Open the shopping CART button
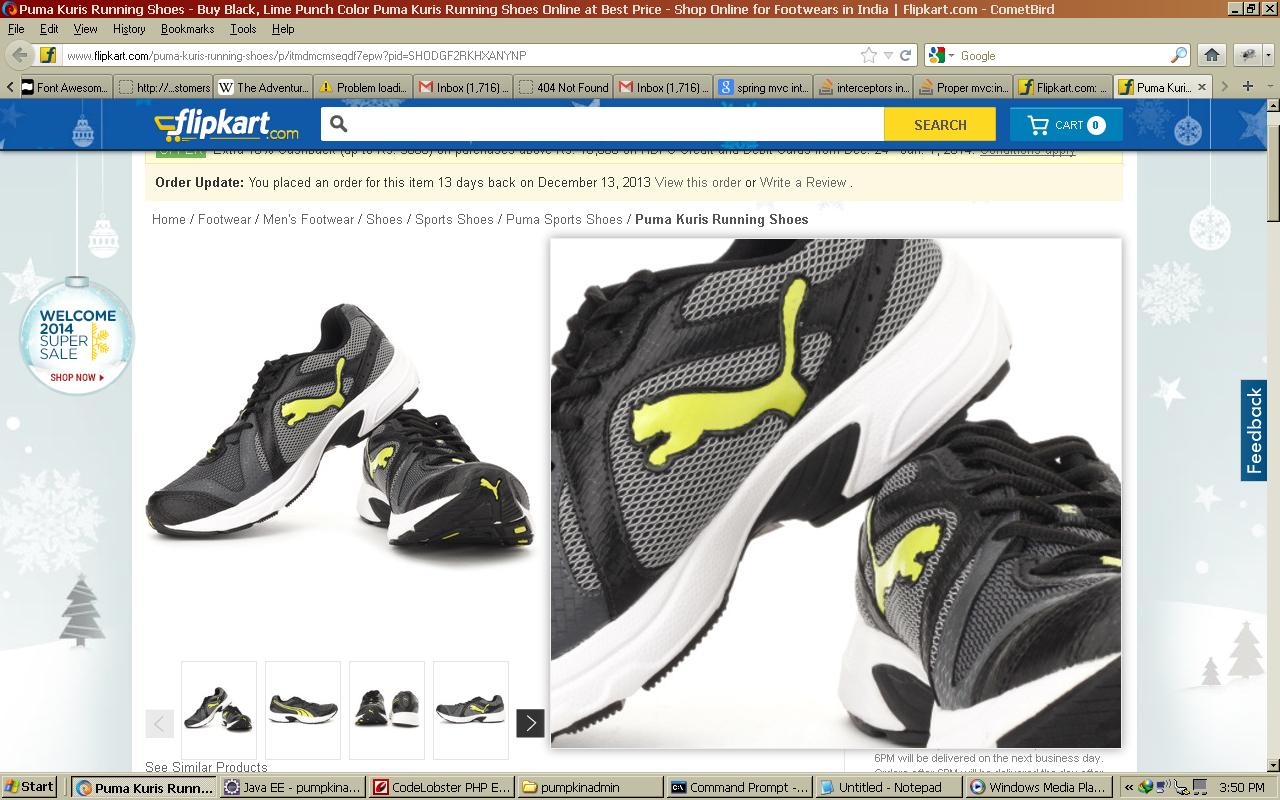 [x=1066, y=125]
